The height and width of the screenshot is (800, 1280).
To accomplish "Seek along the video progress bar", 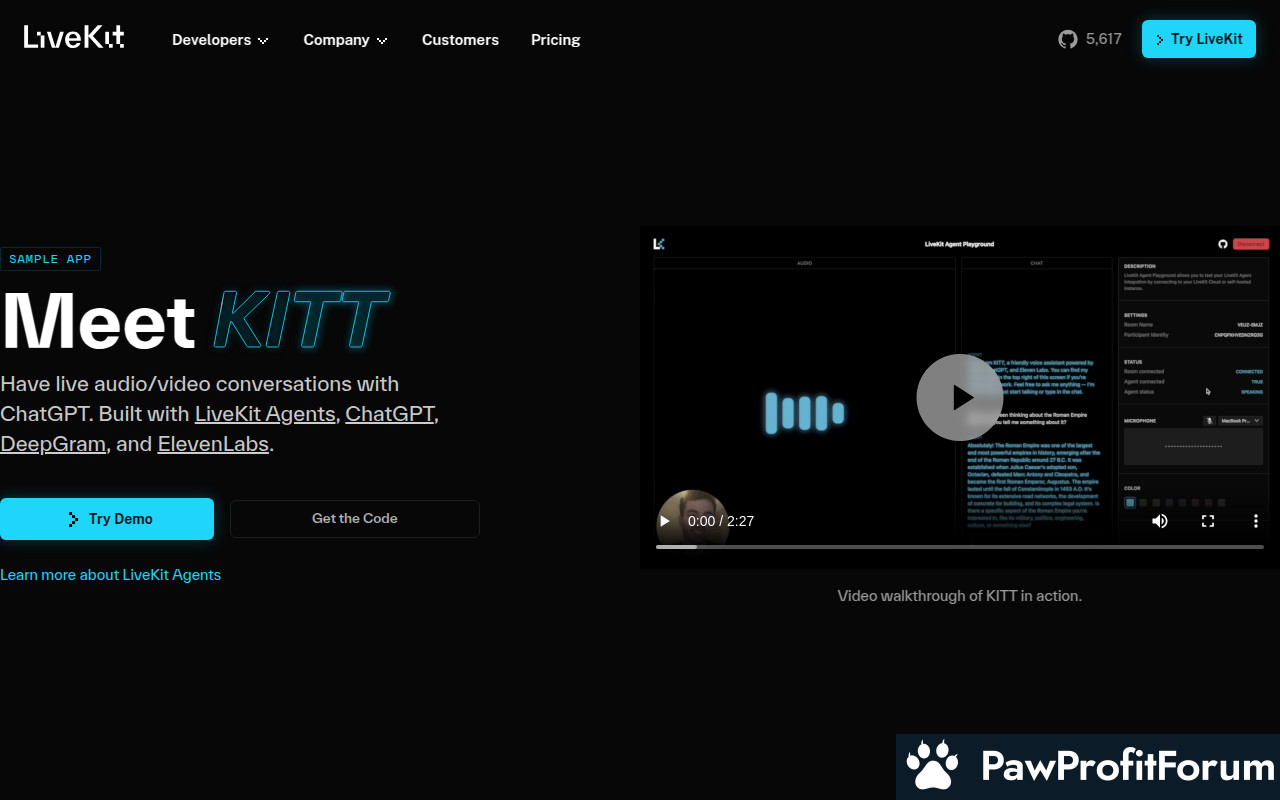I will click(960, 547).
